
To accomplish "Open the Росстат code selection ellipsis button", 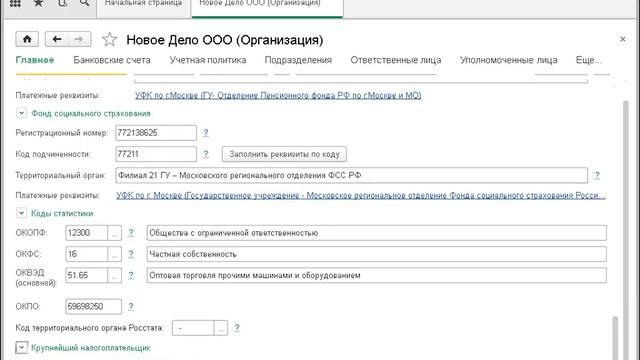I will point(221,328).
